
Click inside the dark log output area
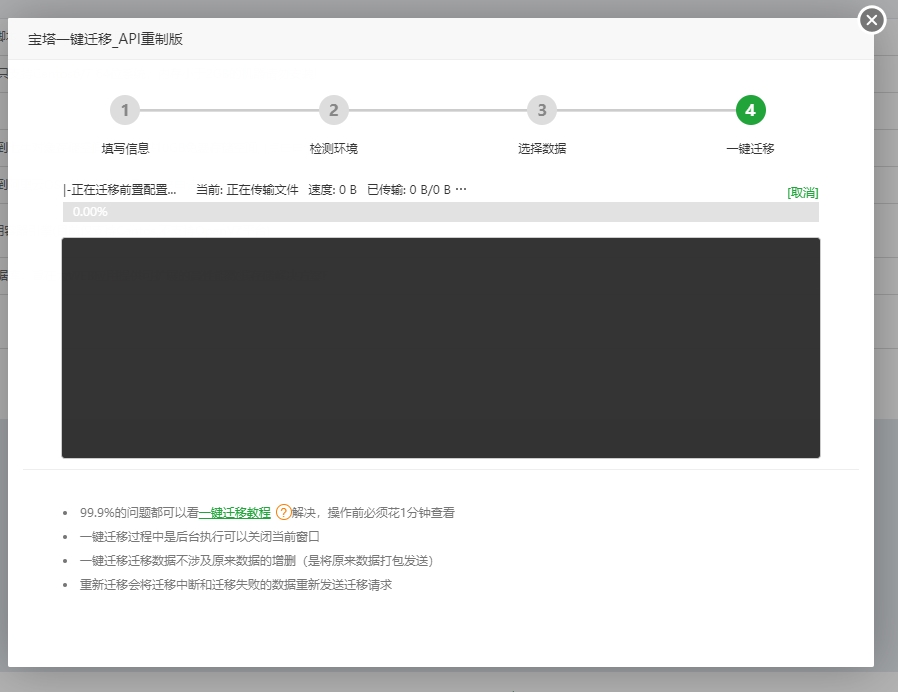click(440, 348)
